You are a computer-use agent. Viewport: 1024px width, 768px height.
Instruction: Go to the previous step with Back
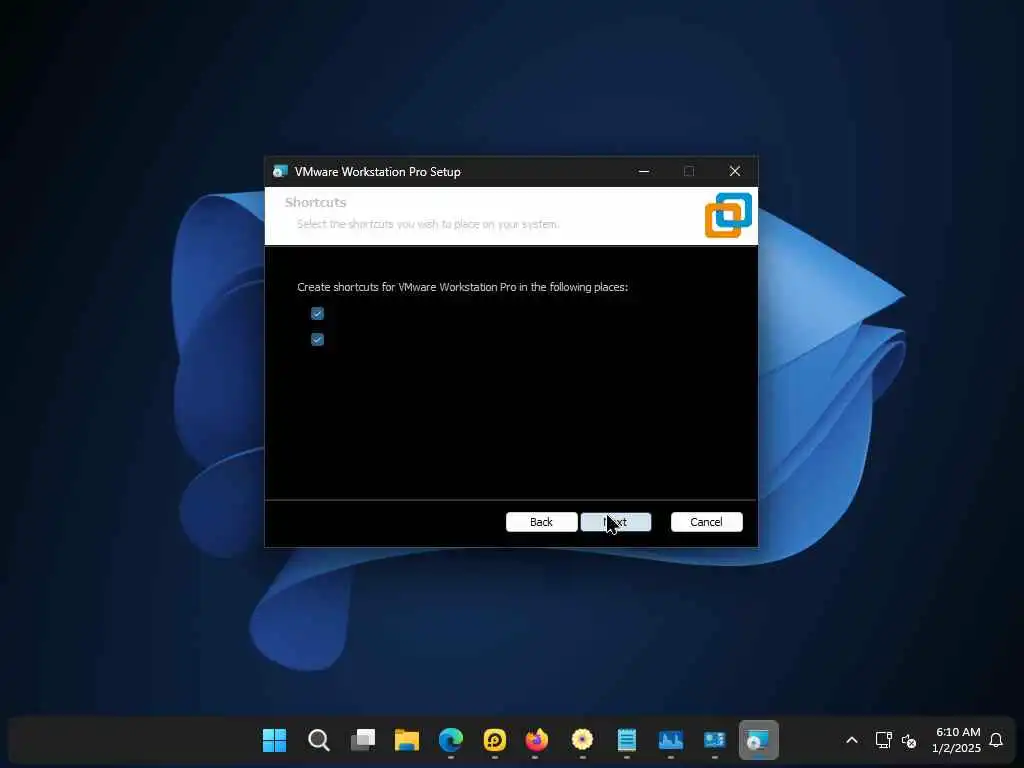point(541,522)
